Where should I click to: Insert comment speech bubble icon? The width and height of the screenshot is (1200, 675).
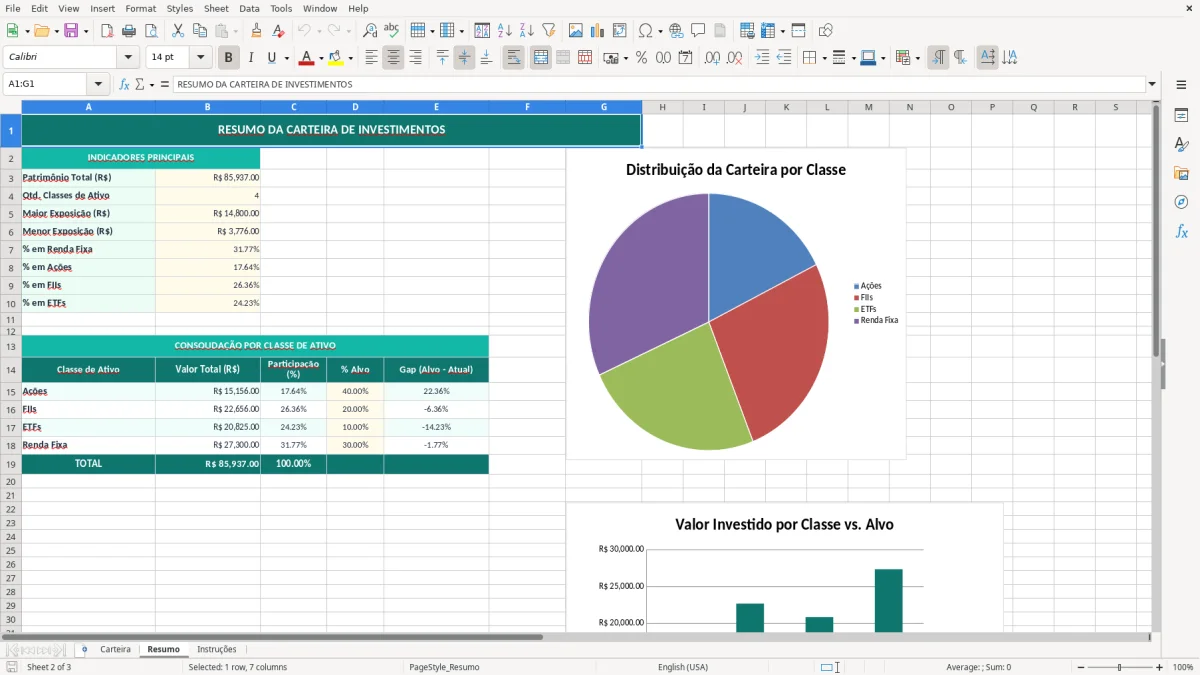click(698, 31)
